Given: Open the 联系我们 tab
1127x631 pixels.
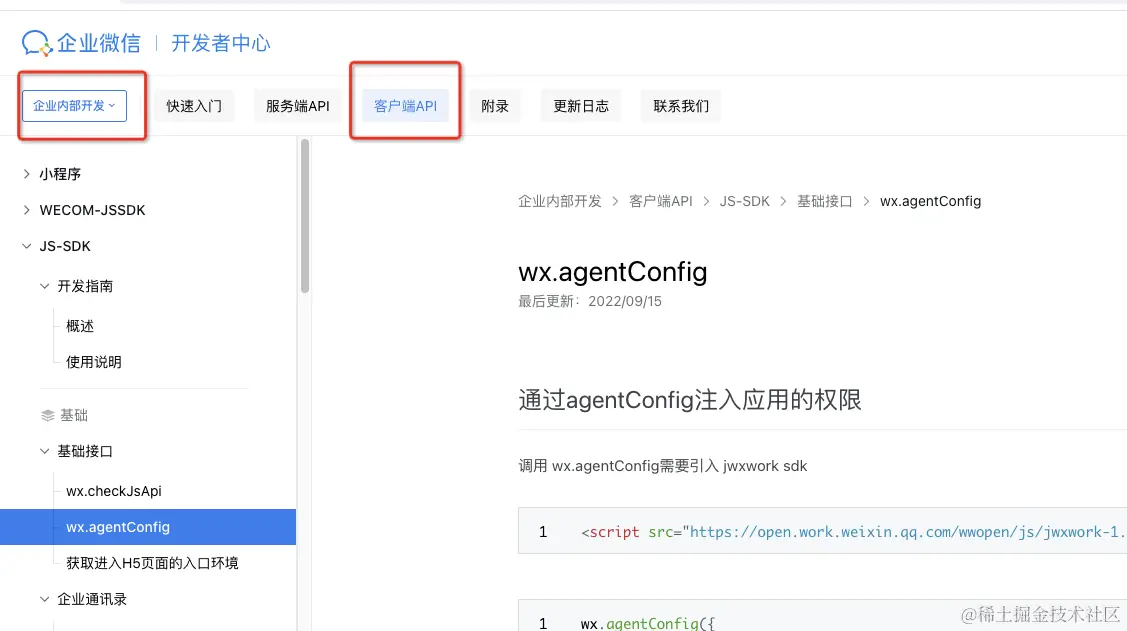Looking at the screenshot, I should coord(681,106).
